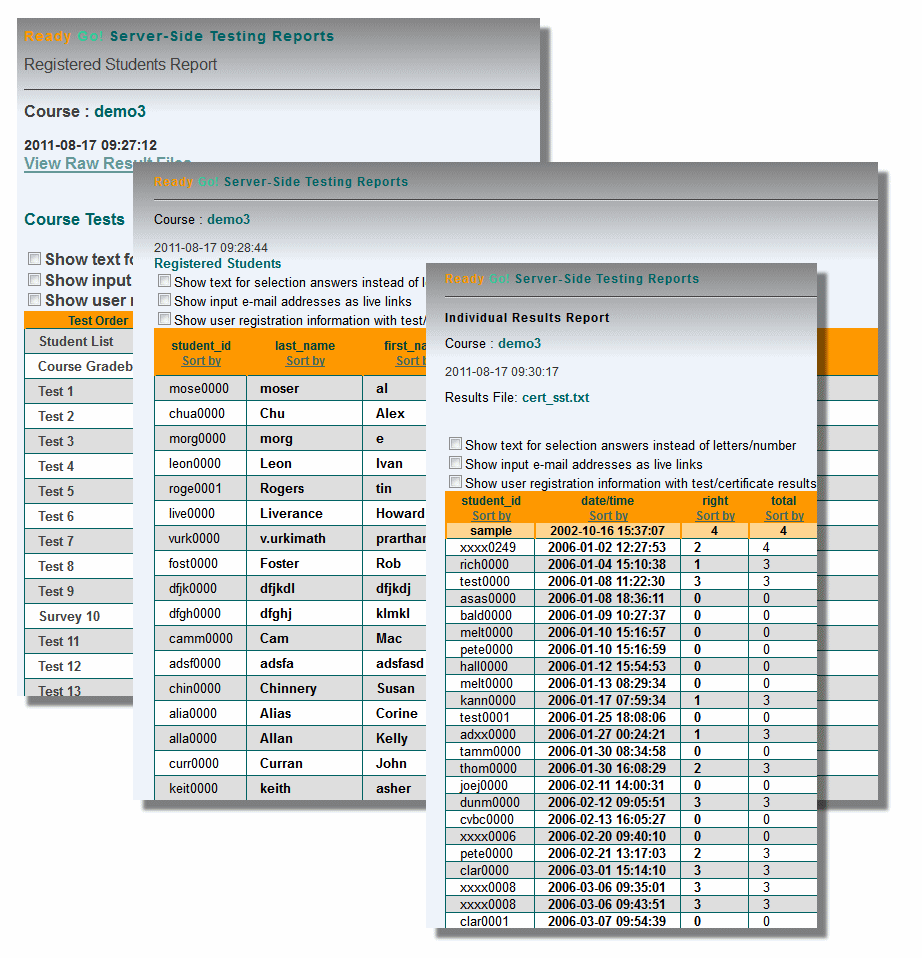Click the sample row in Individual Results
Screen dimensions: 922x958
point(631,531)
